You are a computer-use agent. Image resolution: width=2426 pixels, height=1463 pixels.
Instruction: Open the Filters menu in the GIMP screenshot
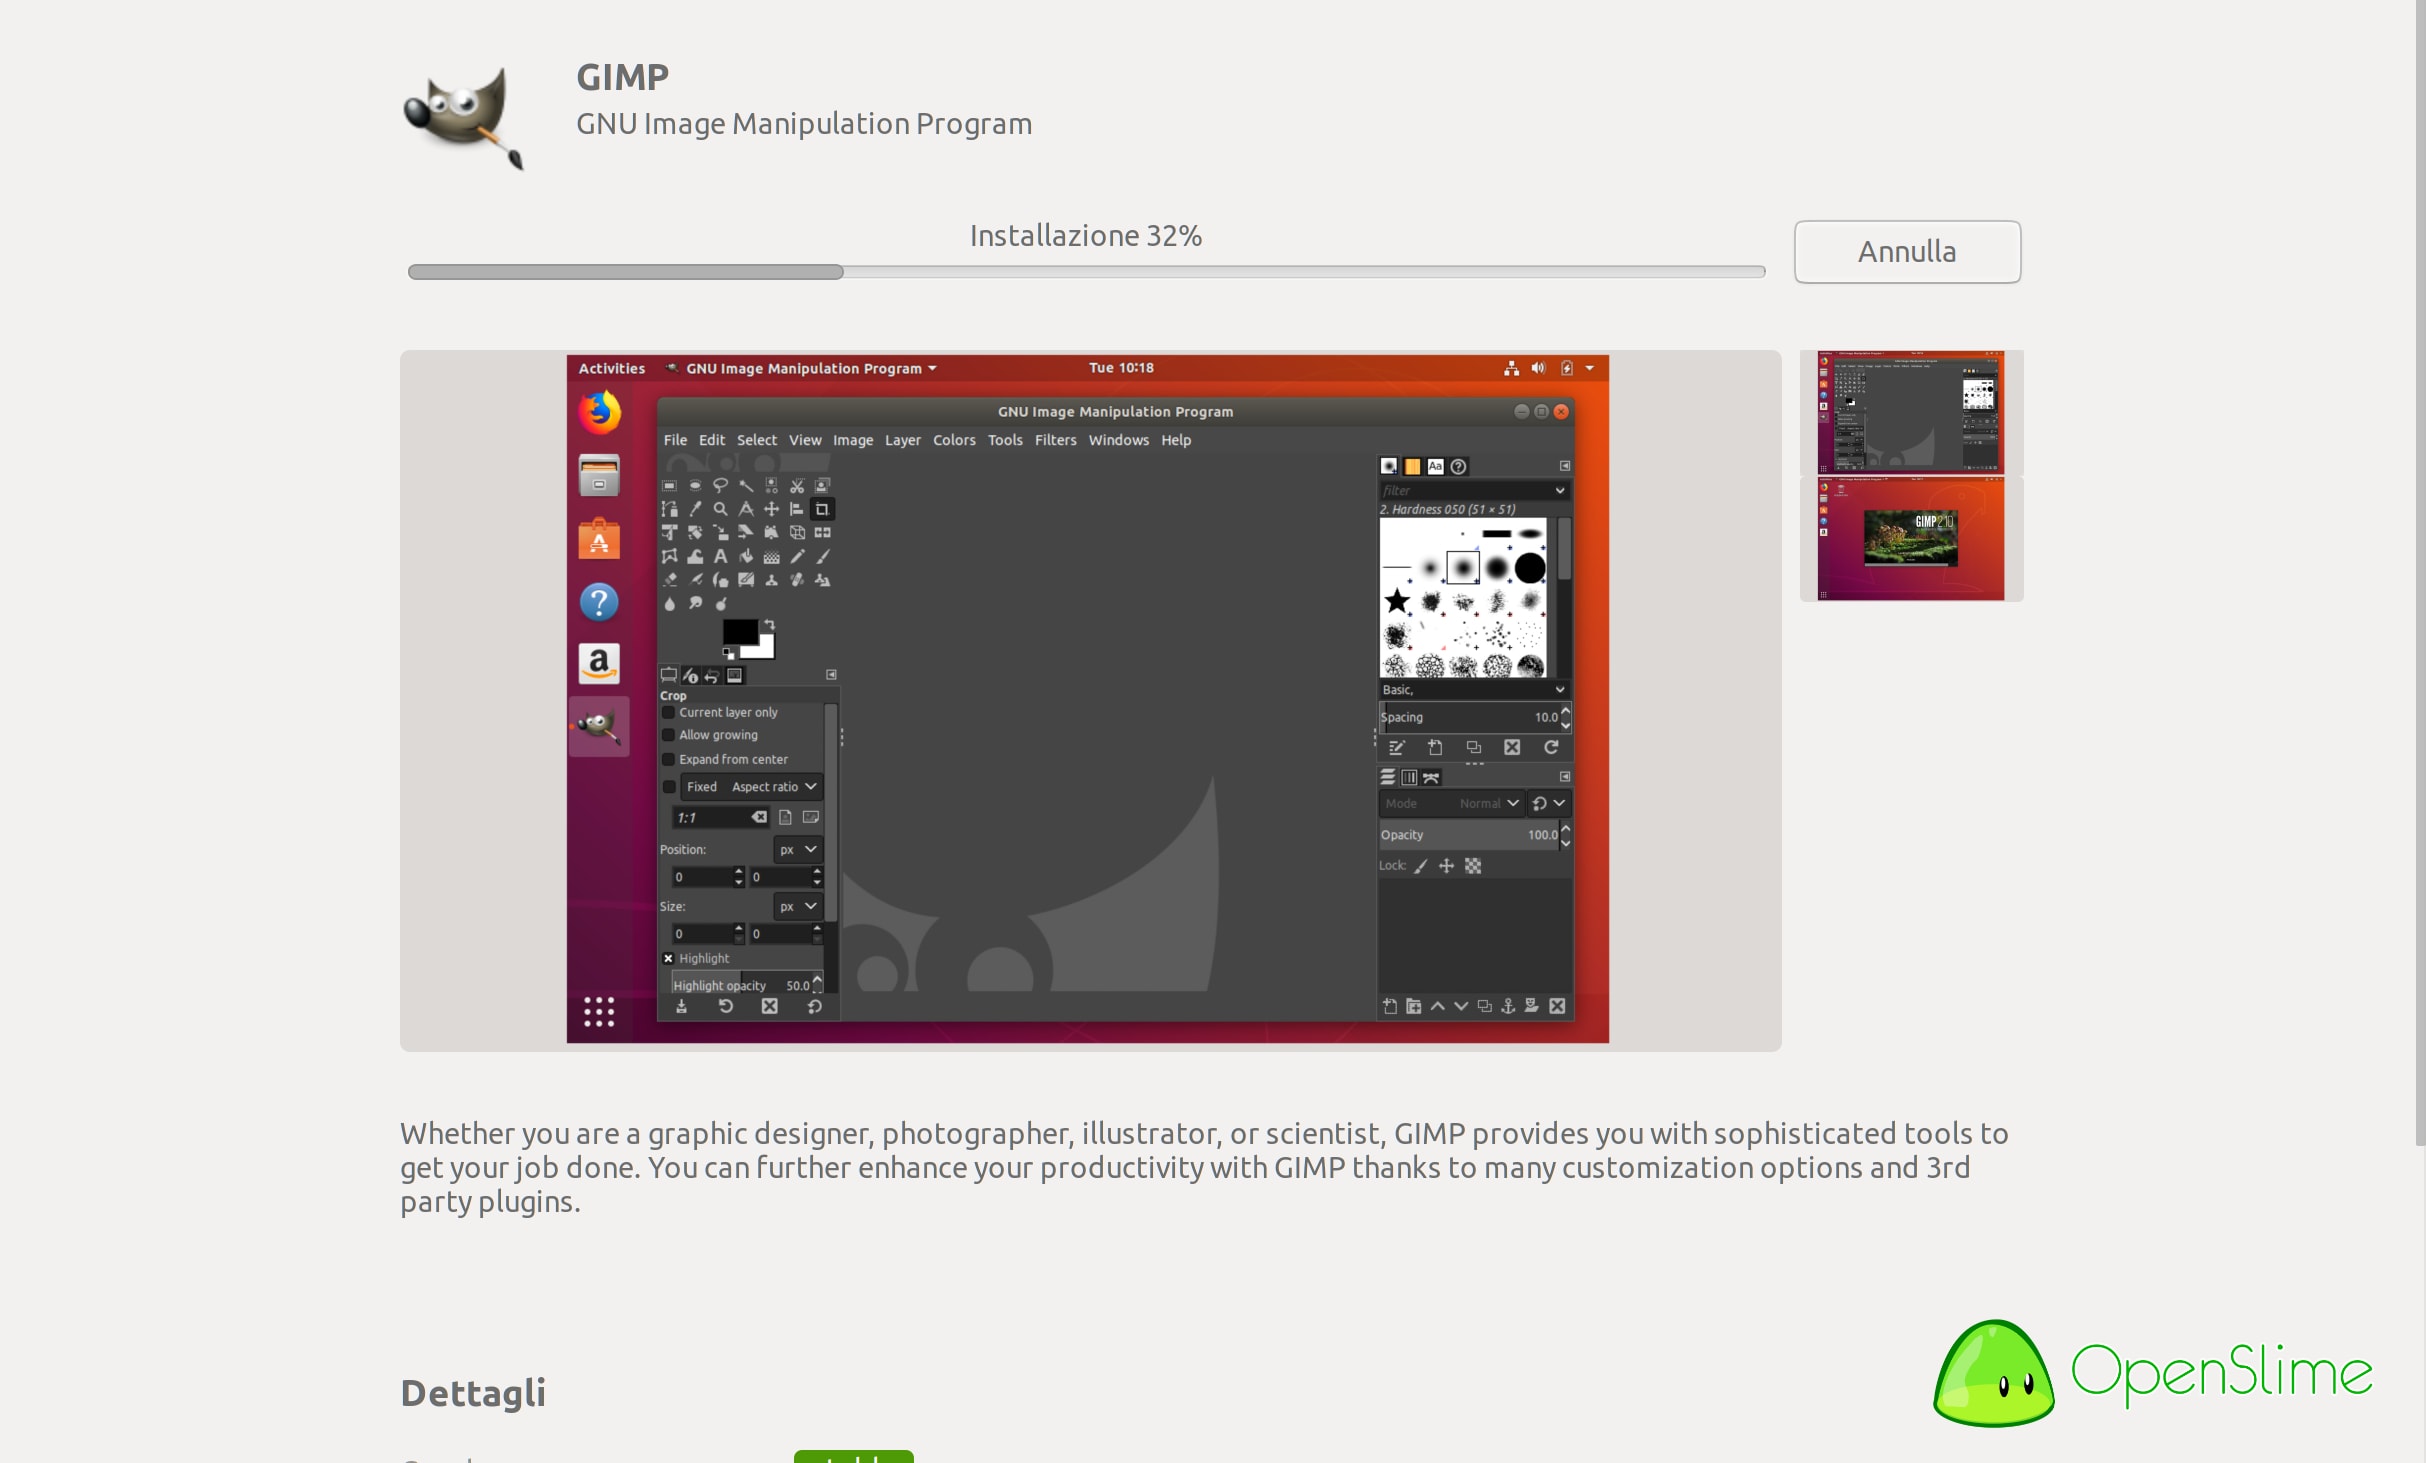point(1055,440)
